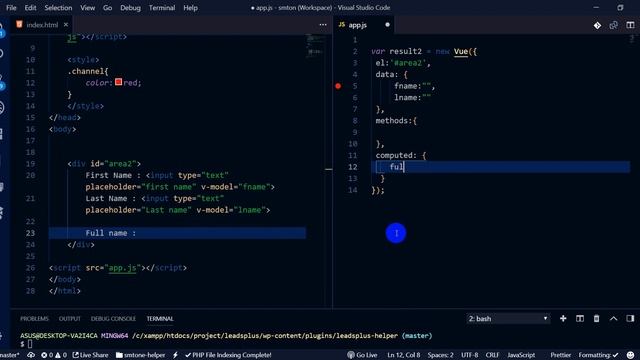This screenshot has width=640, height=360.
Task: Toggle the breakpoint on line 5
Action: click(338, 86)
